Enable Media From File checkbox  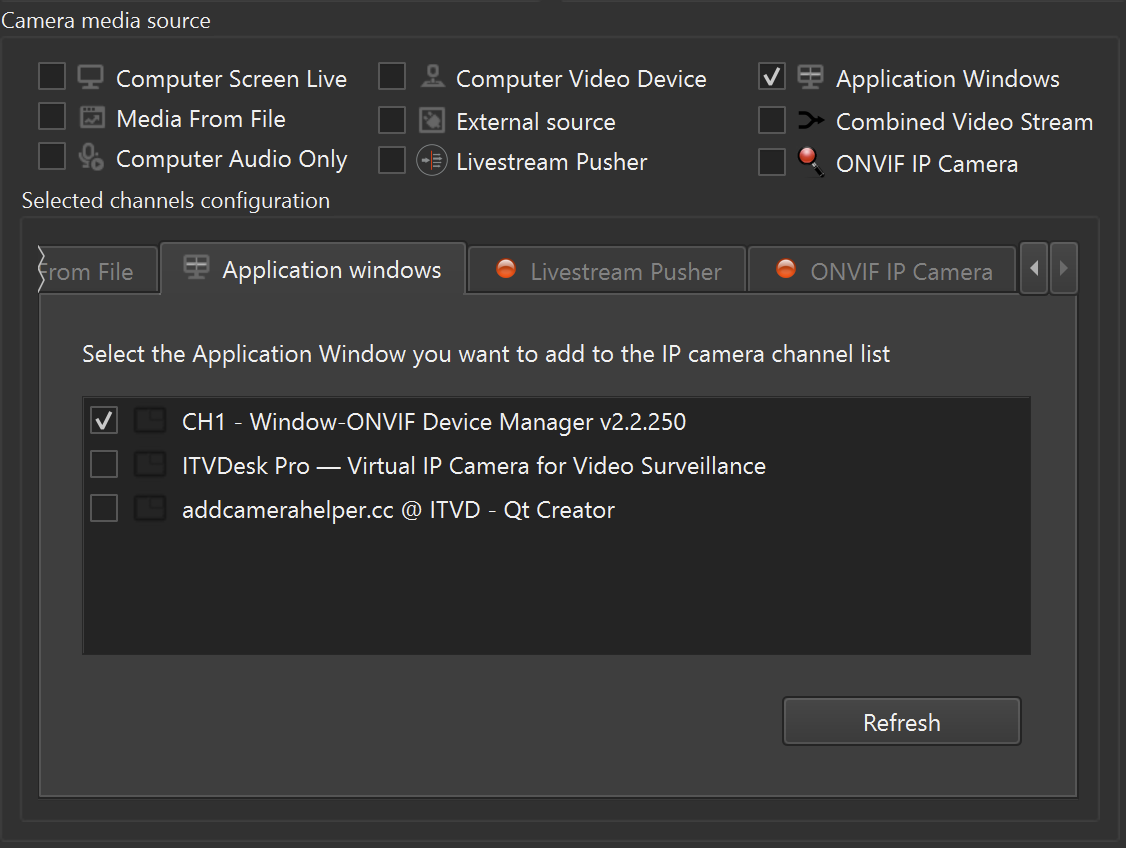52,116
